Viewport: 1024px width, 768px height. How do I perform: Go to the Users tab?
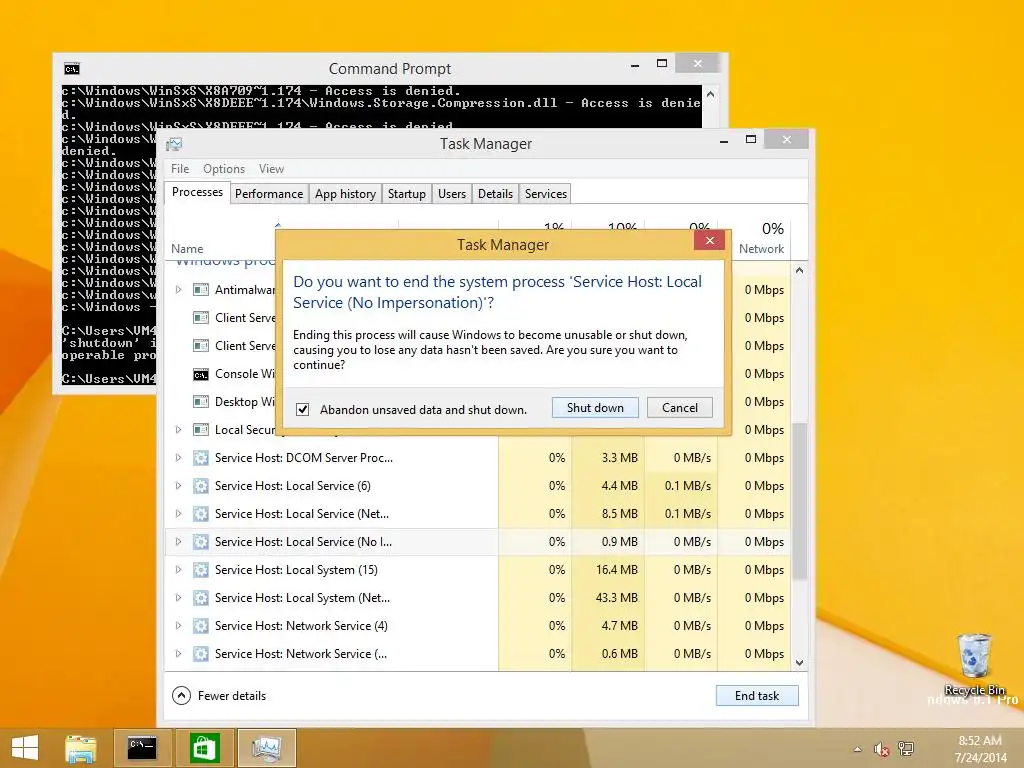tap(452, 194)
